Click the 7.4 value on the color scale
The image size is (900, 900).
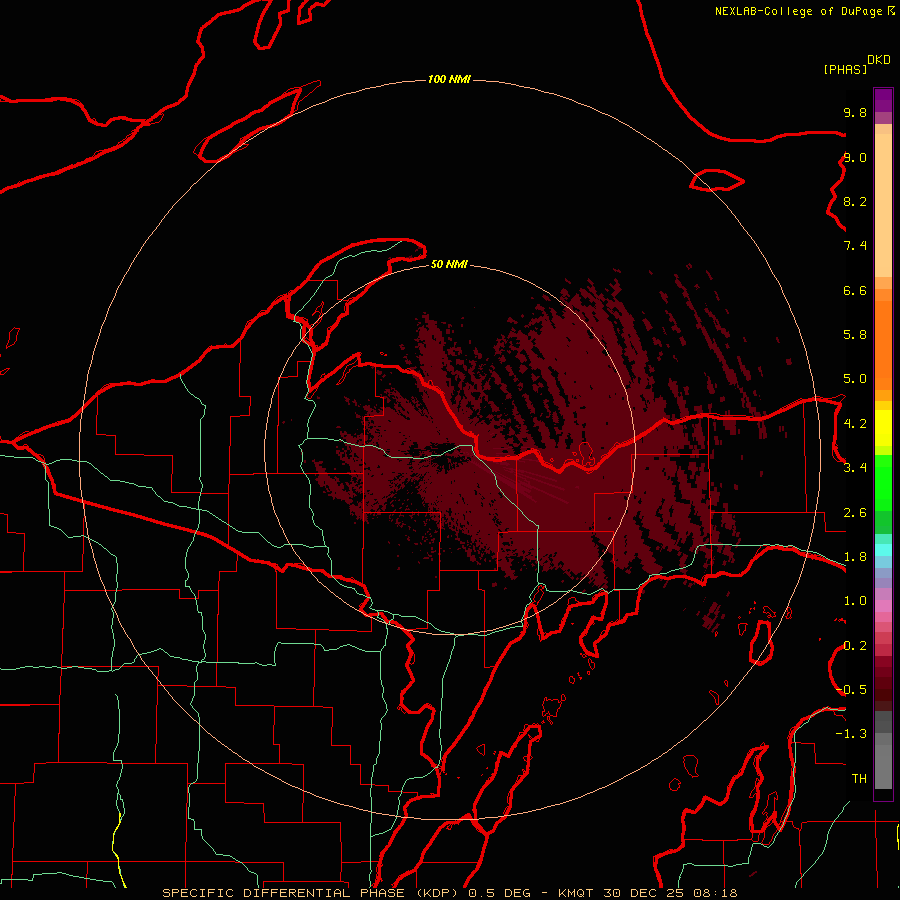(x=855, y=246)
